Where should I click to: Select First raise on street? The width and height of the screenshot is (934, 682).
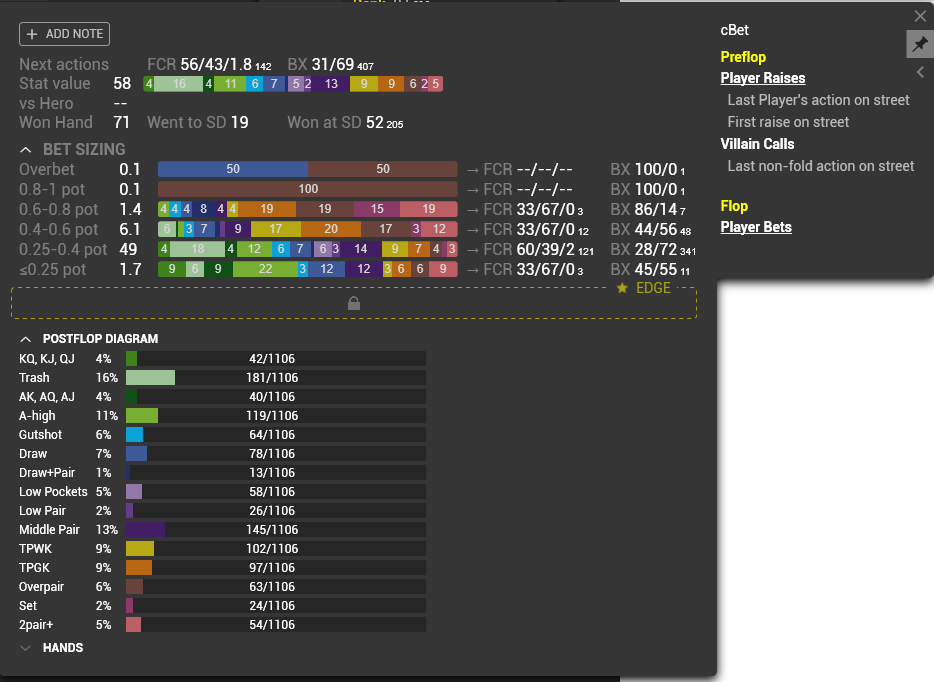(x=788, y=122)
